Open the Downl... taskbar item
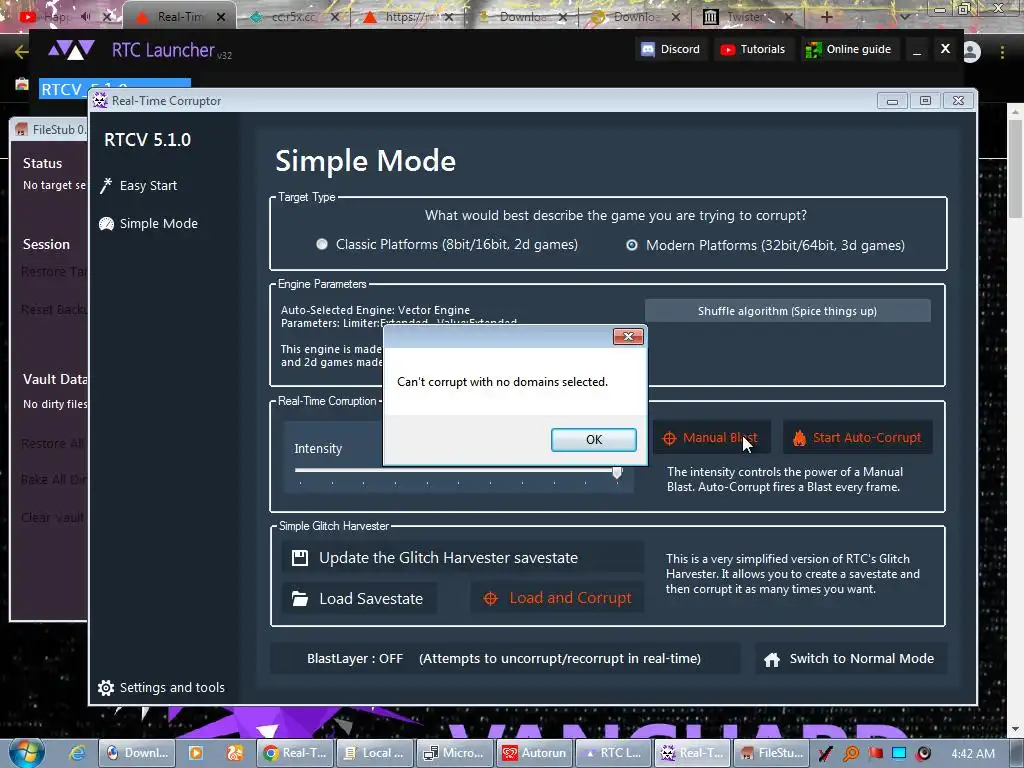The height and width of the screenshot is (768, 1024). pos(136,753)
